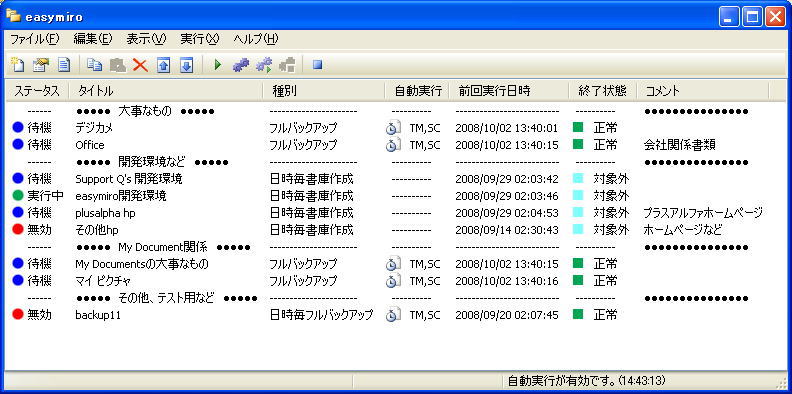Image resolution: width=792 pixels, height=394 pixels.
Task: Open the ヘルプ(H) menu
Action: 256,39
